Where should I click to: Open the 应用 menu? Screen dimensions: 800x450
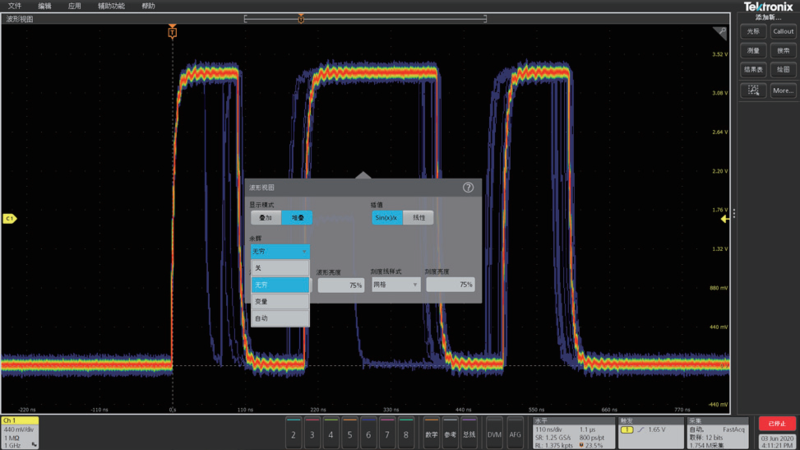click(x=75, y=6)
